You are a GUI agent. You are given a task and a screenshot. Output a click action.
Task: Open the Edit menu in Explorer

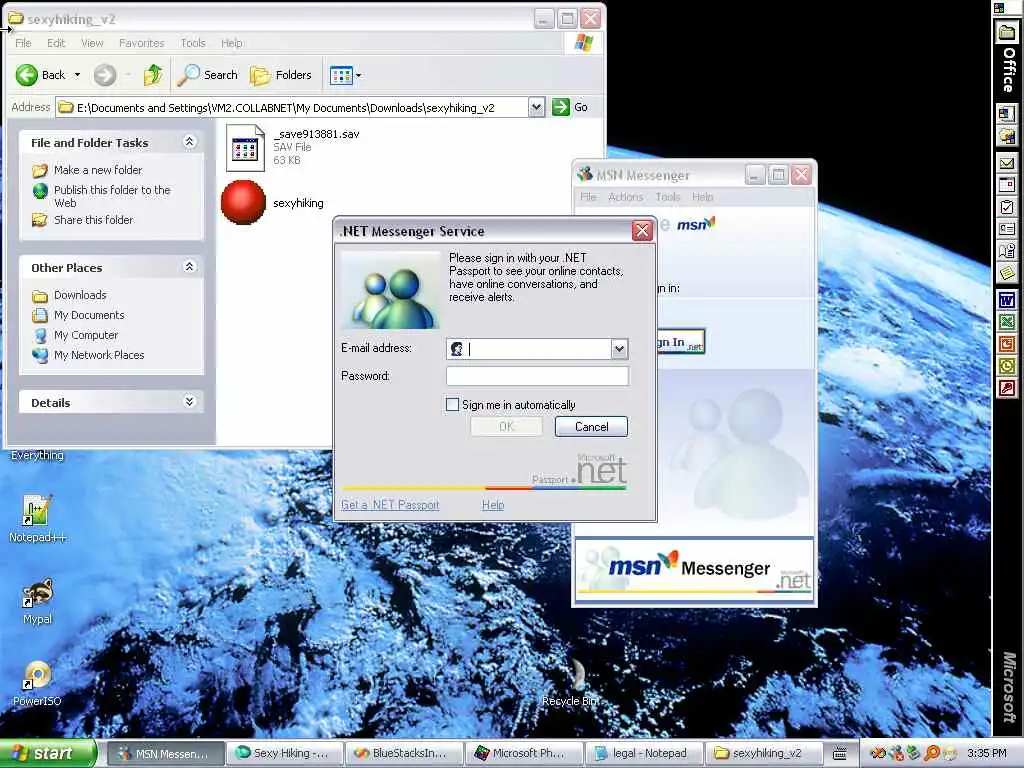(56, 43)
